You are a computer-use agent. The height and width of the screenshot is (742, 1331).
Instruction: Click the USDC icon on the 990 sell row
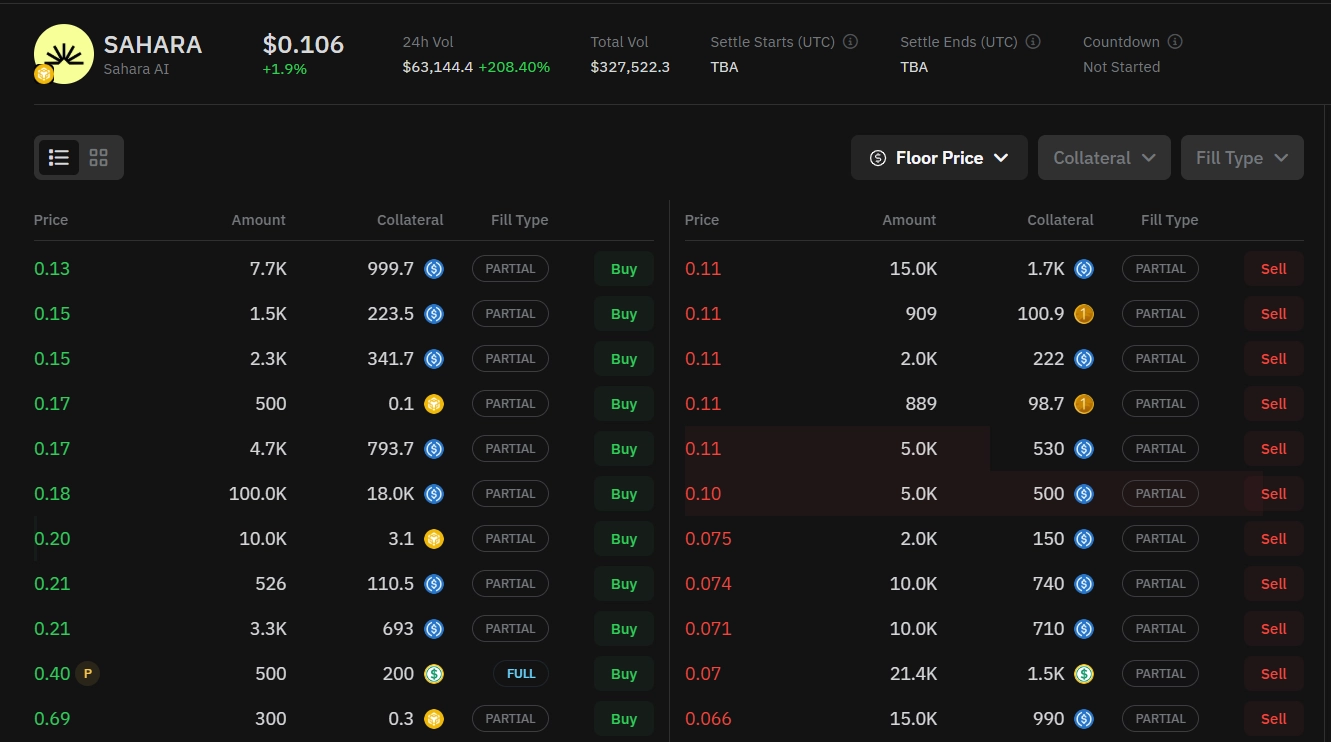(x=1083, y=718)
